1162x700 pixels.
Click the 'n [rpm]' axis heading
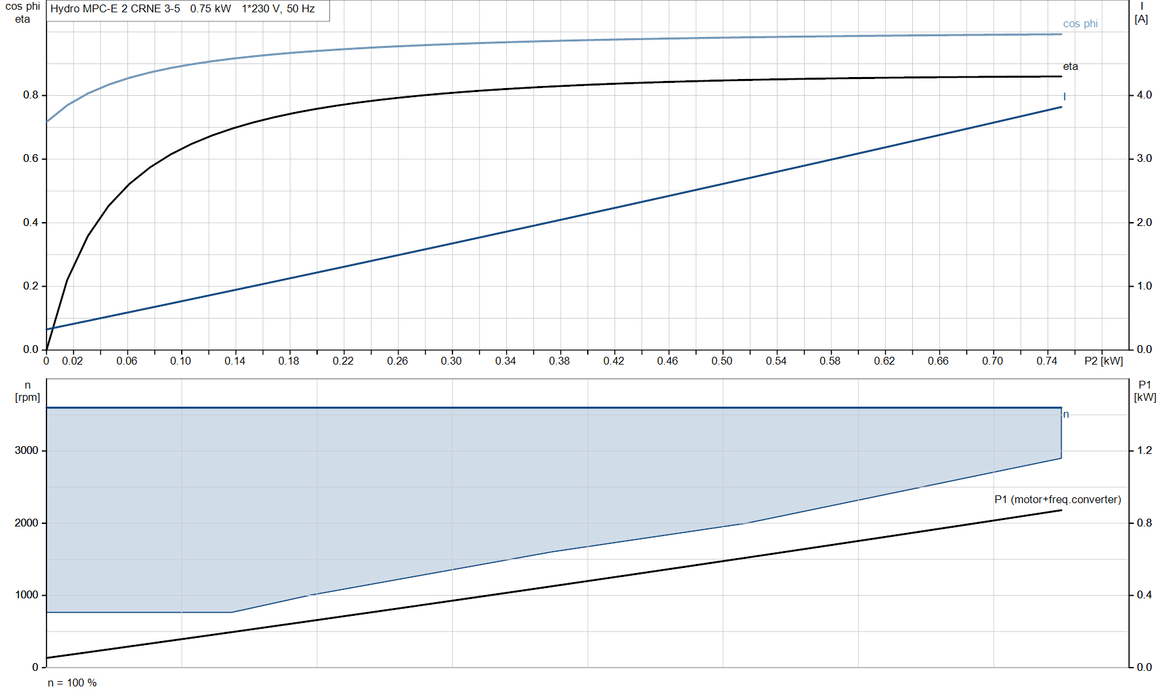(x=27, y=391)
